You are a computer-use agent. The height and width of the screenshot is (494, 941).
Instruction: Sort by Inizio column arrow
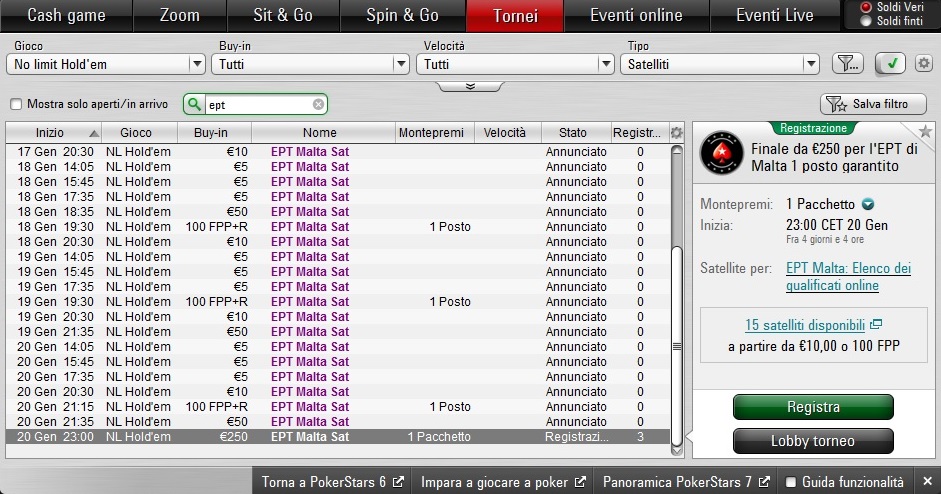tap(94, 133)
